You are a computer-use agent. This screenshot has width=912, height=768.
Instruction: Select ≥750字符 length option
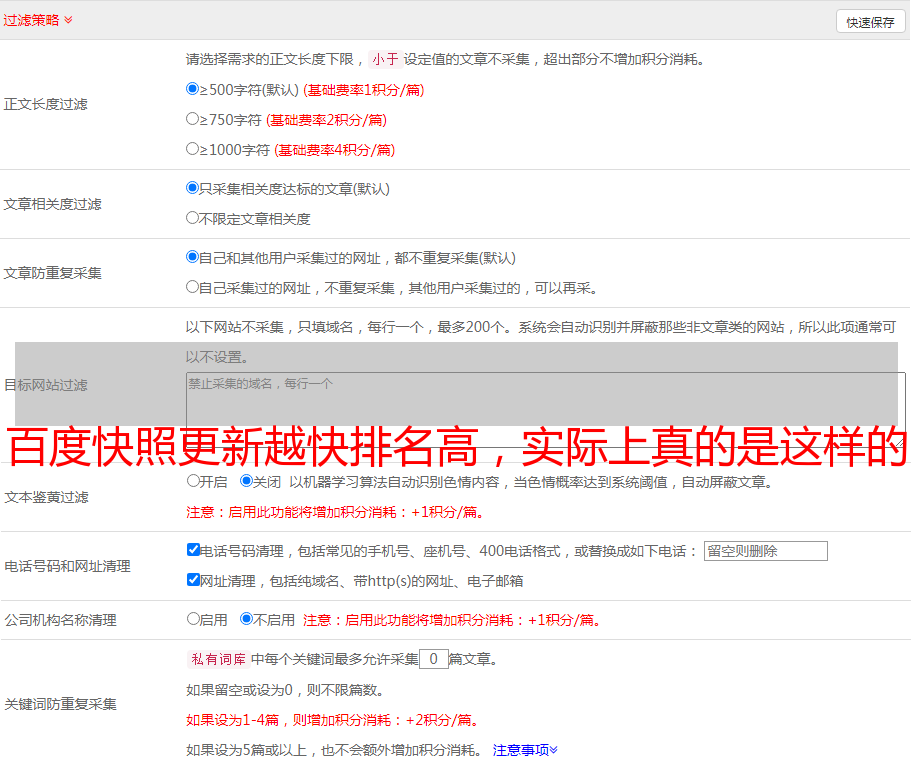[x=193, y=119]
